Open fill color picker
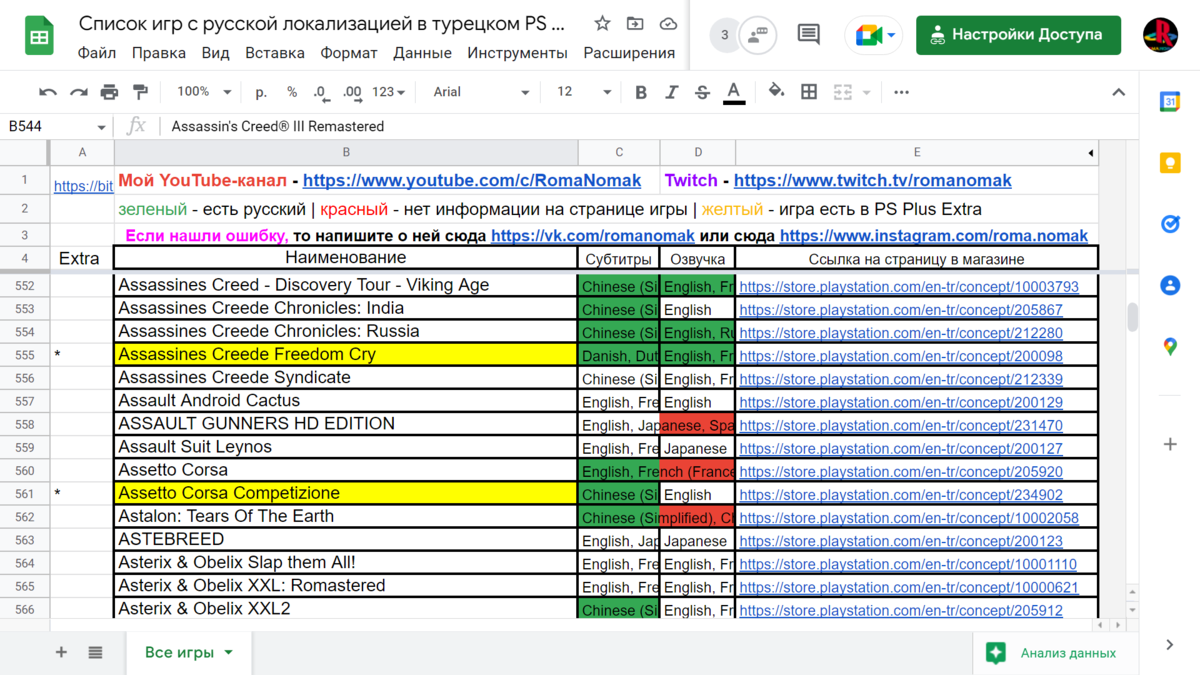 click(x=776, y=92)
